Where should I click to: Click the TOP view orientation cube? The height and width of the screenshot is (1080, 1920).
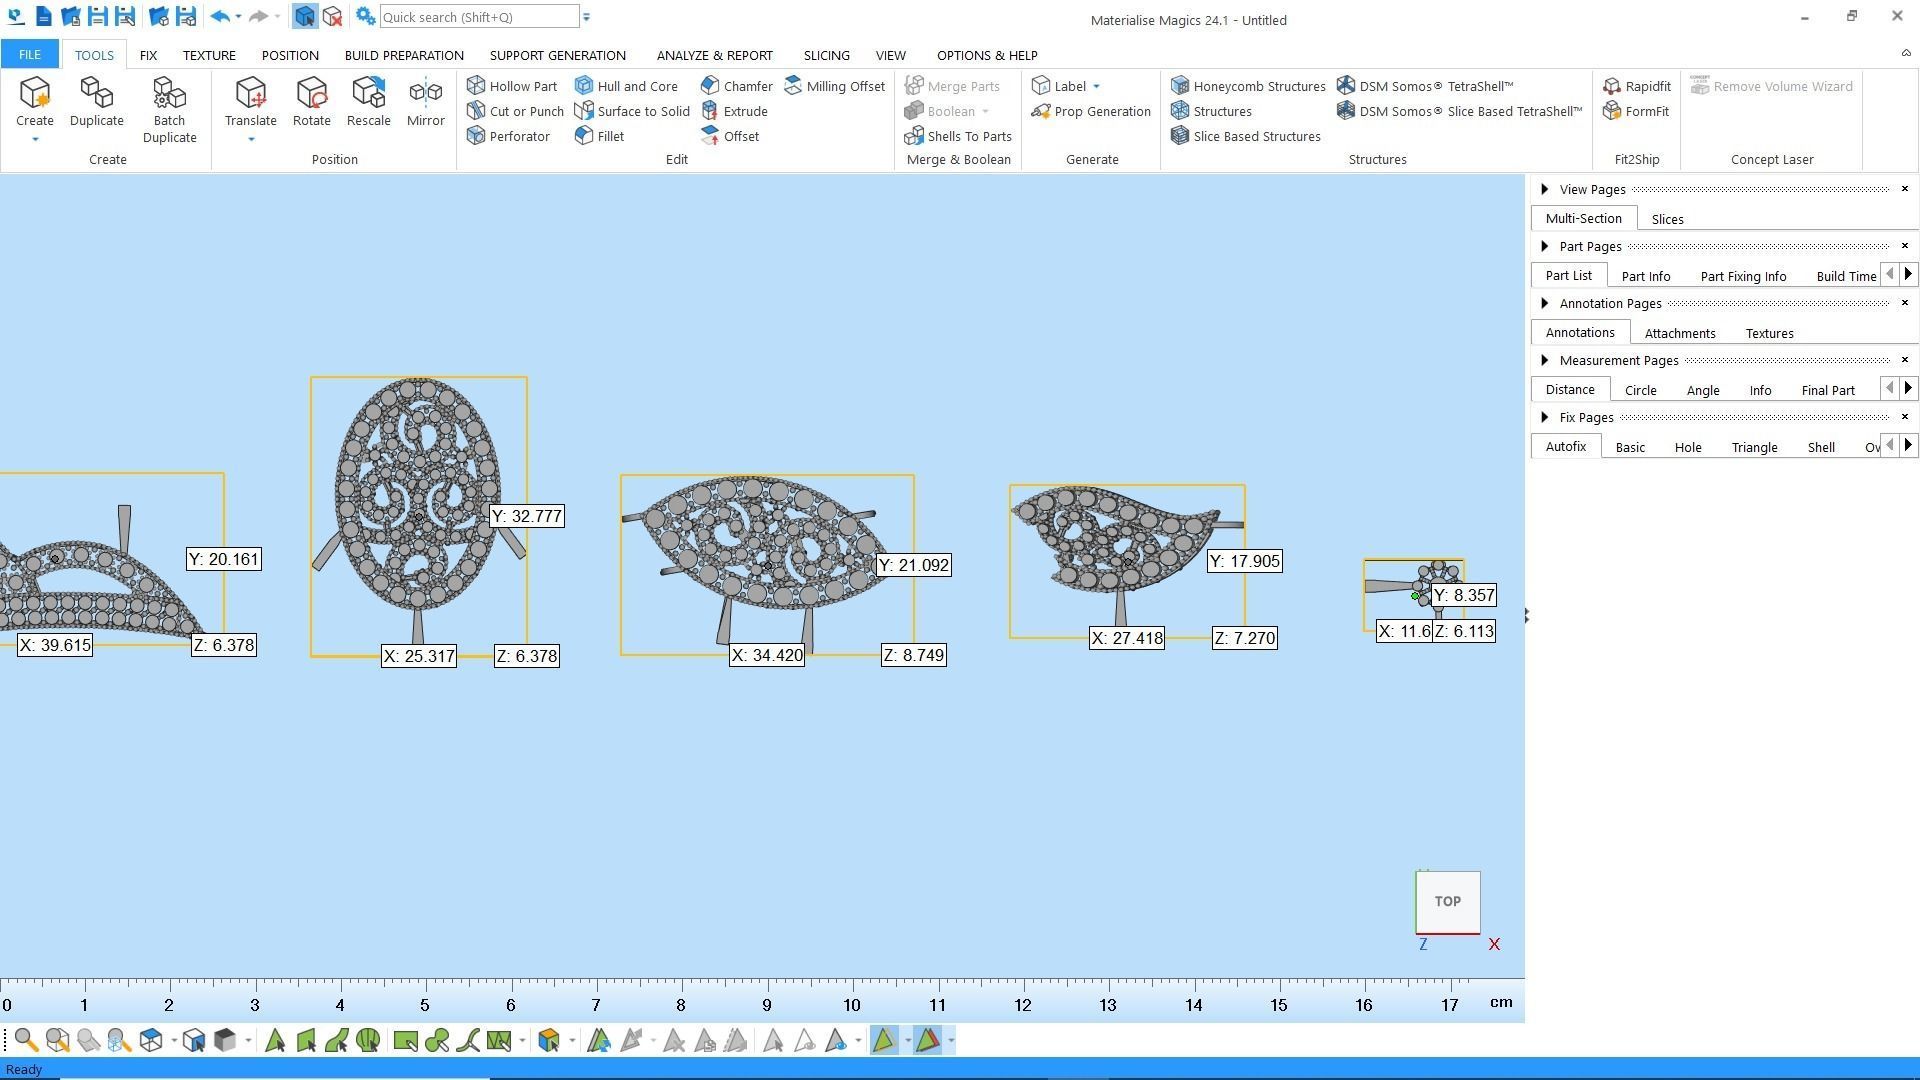(x=1447, y=901)
